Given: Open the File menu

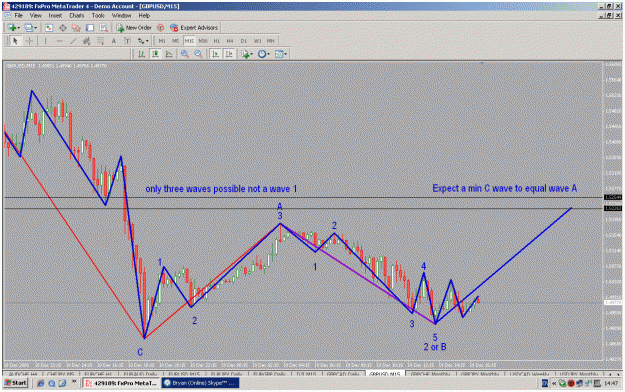Looking at the screenshot, I should [18, 16].
